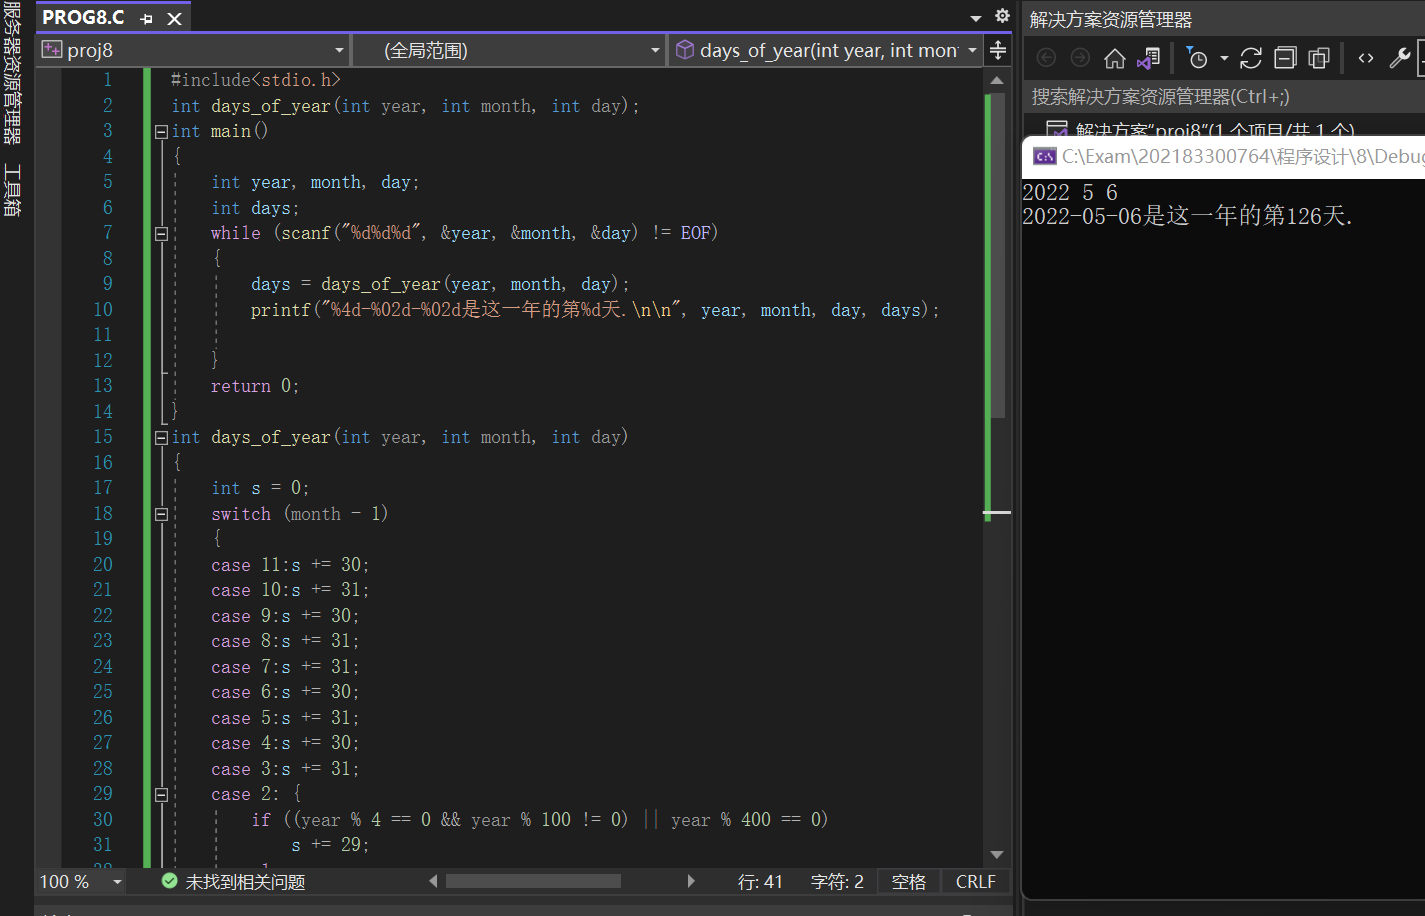Open the active documents list arrow

coord(976,18)
